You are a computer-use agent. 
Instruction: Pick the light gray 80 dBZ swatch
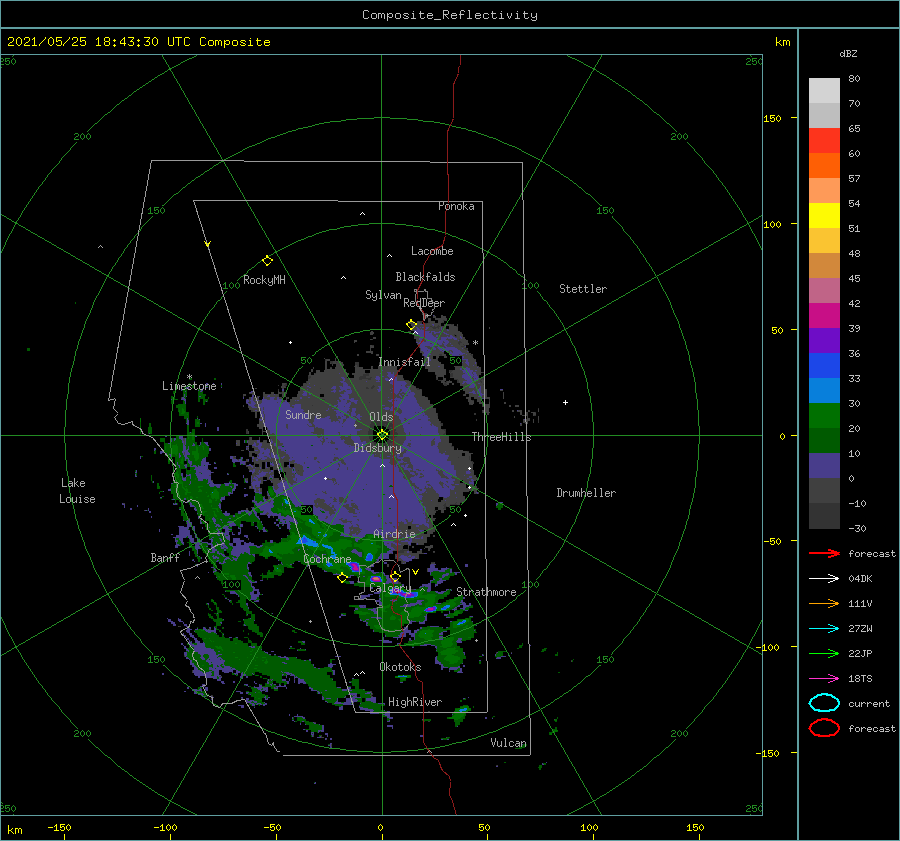824,90
